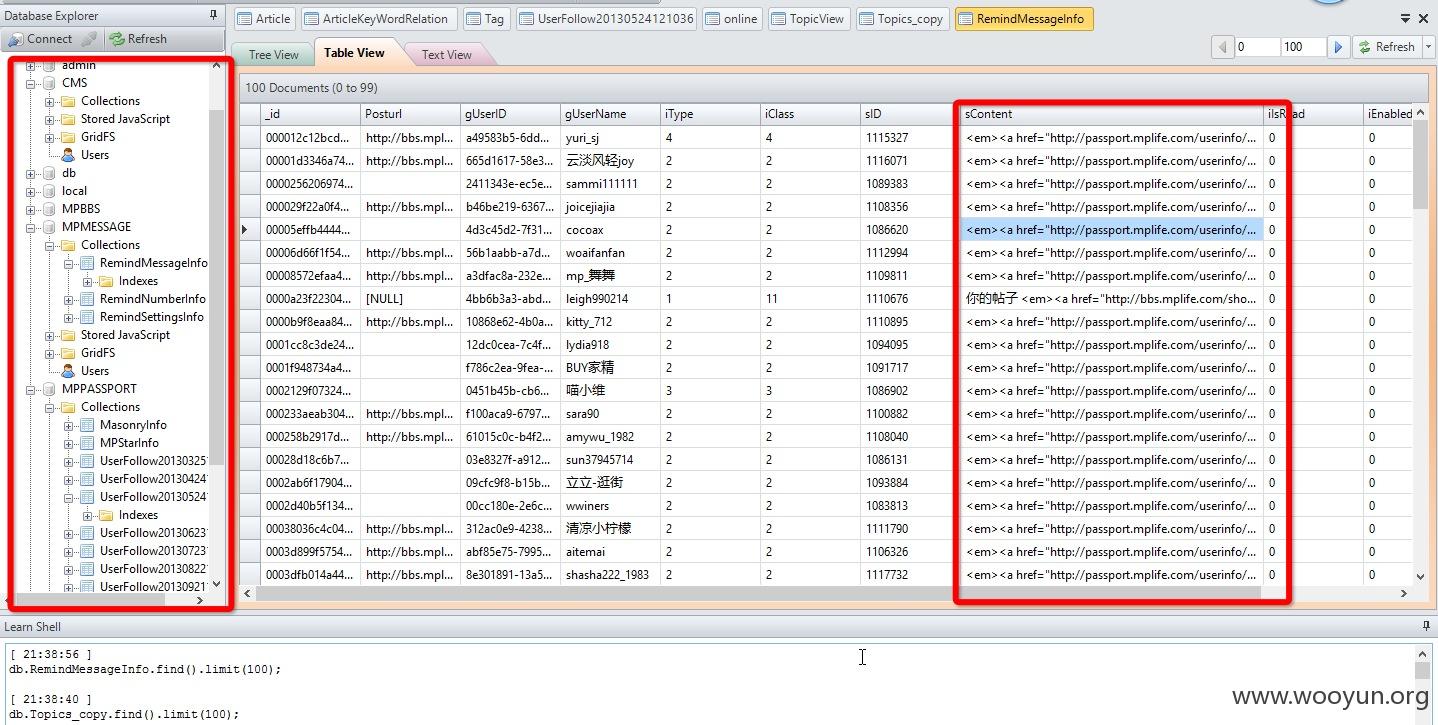Click the Users icon under MPMESSAGE

[x=68, y=371]
